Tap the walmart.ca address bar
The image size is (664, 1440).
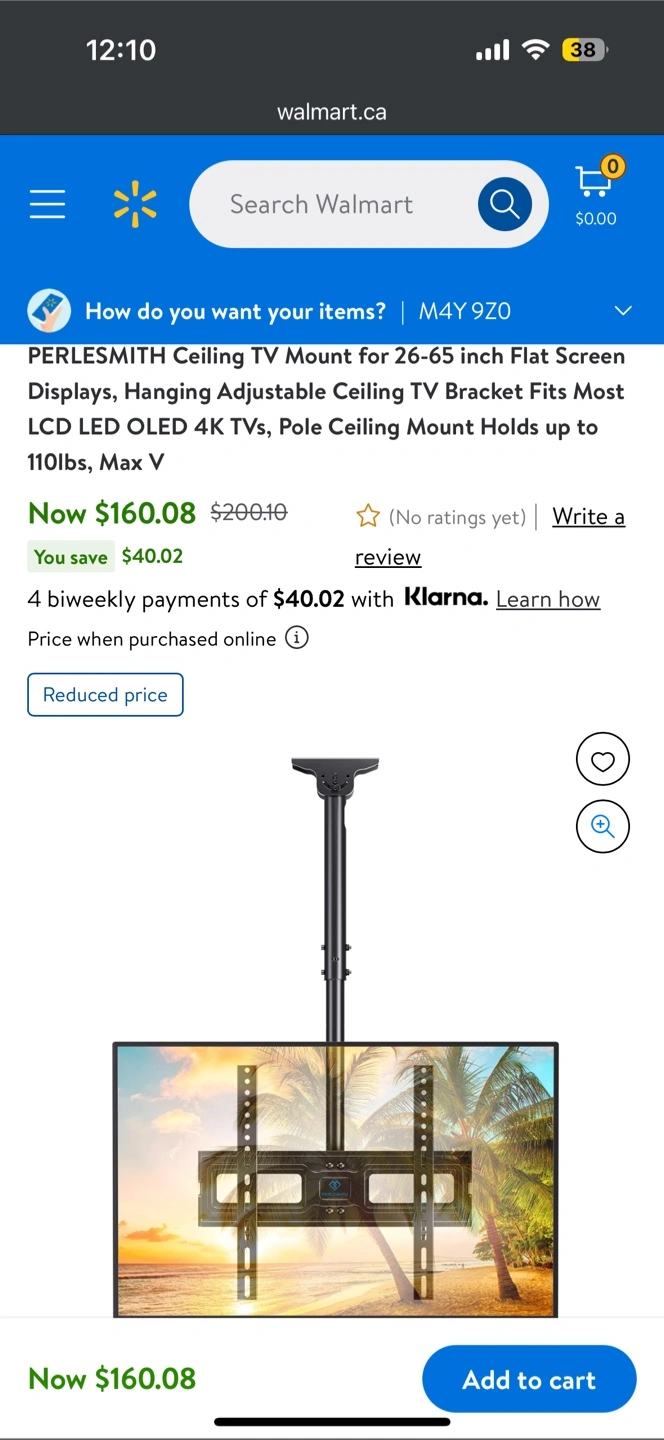[x=332, y=112]
